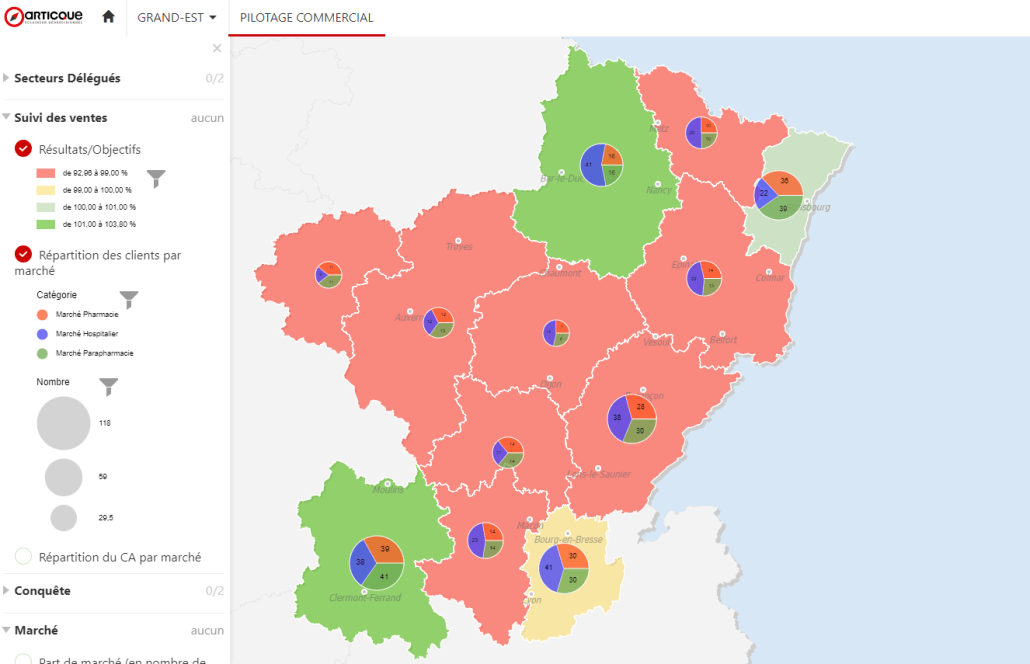
Task: Switch to the PILOTAGE COMMERCIAL tab
Action: (x=306, y=18)
